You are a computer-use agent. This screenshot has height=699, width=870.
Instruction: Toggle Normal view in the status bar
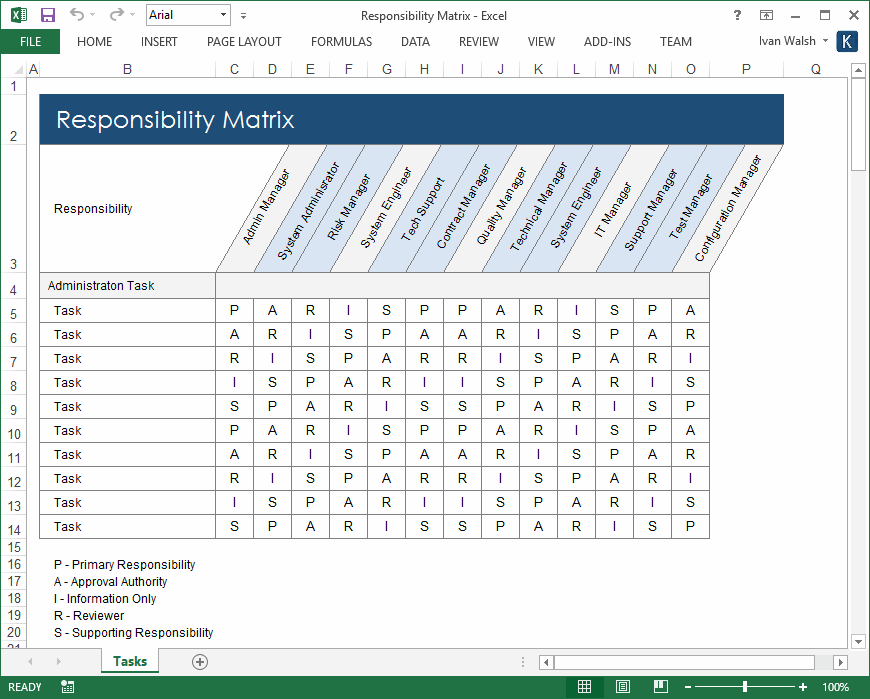[585, 687]
